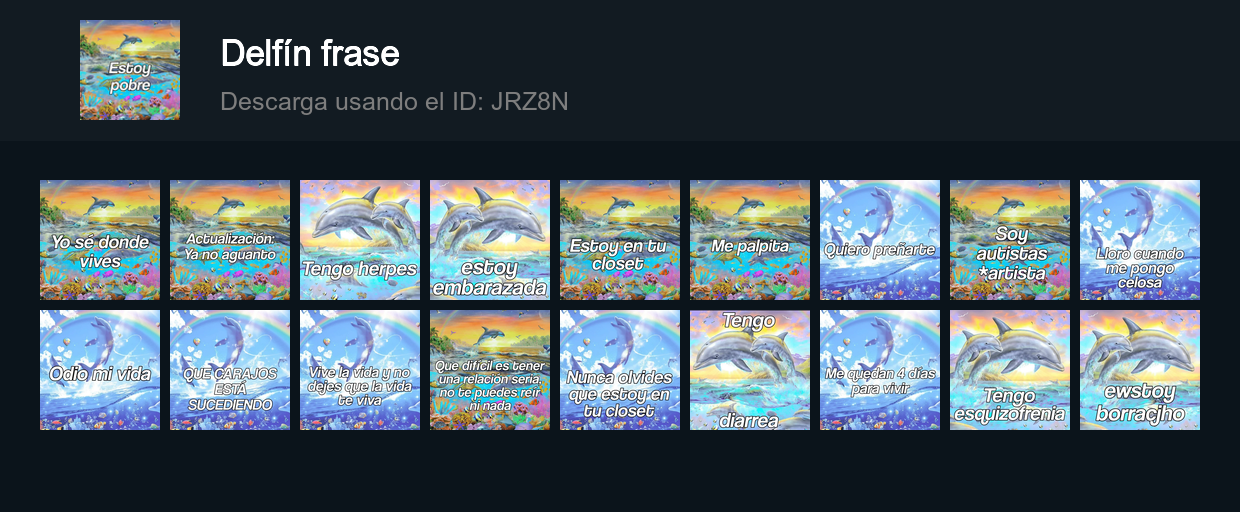Click the 'Delfín frase' pack title

coord(310,53)
